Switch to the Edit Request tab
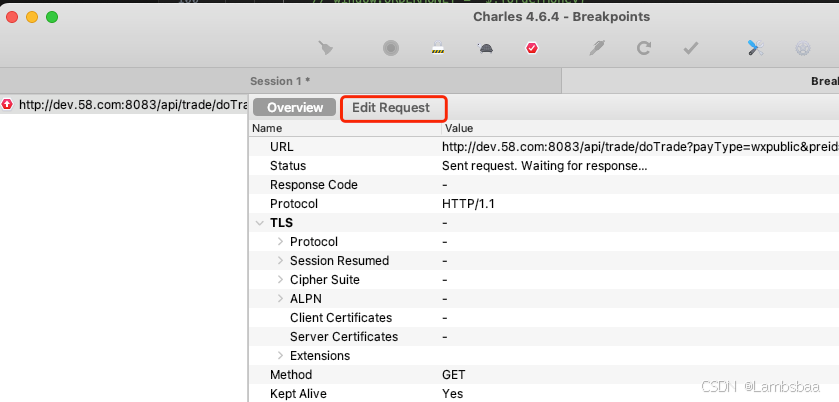The width and height of the screenshot is (839, 402). 391,108
